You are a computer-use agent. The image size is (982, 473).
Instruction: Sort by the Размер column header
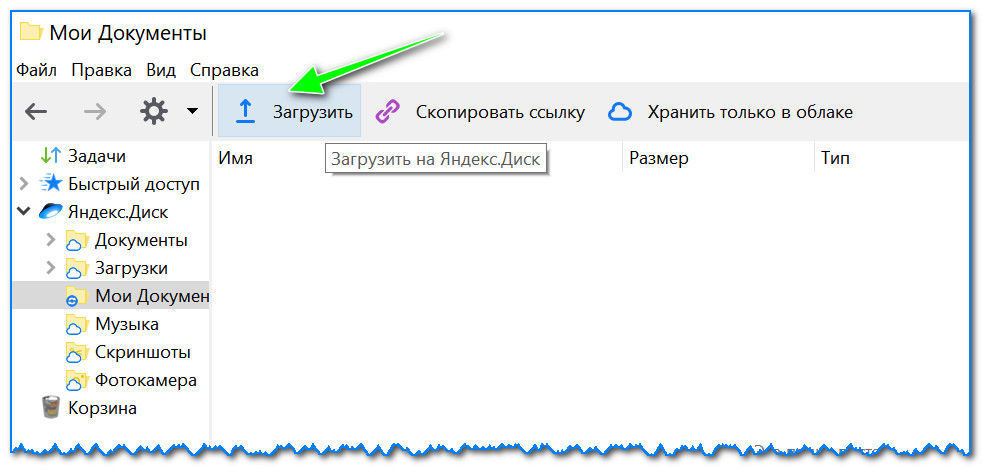[x=659, y=159]
